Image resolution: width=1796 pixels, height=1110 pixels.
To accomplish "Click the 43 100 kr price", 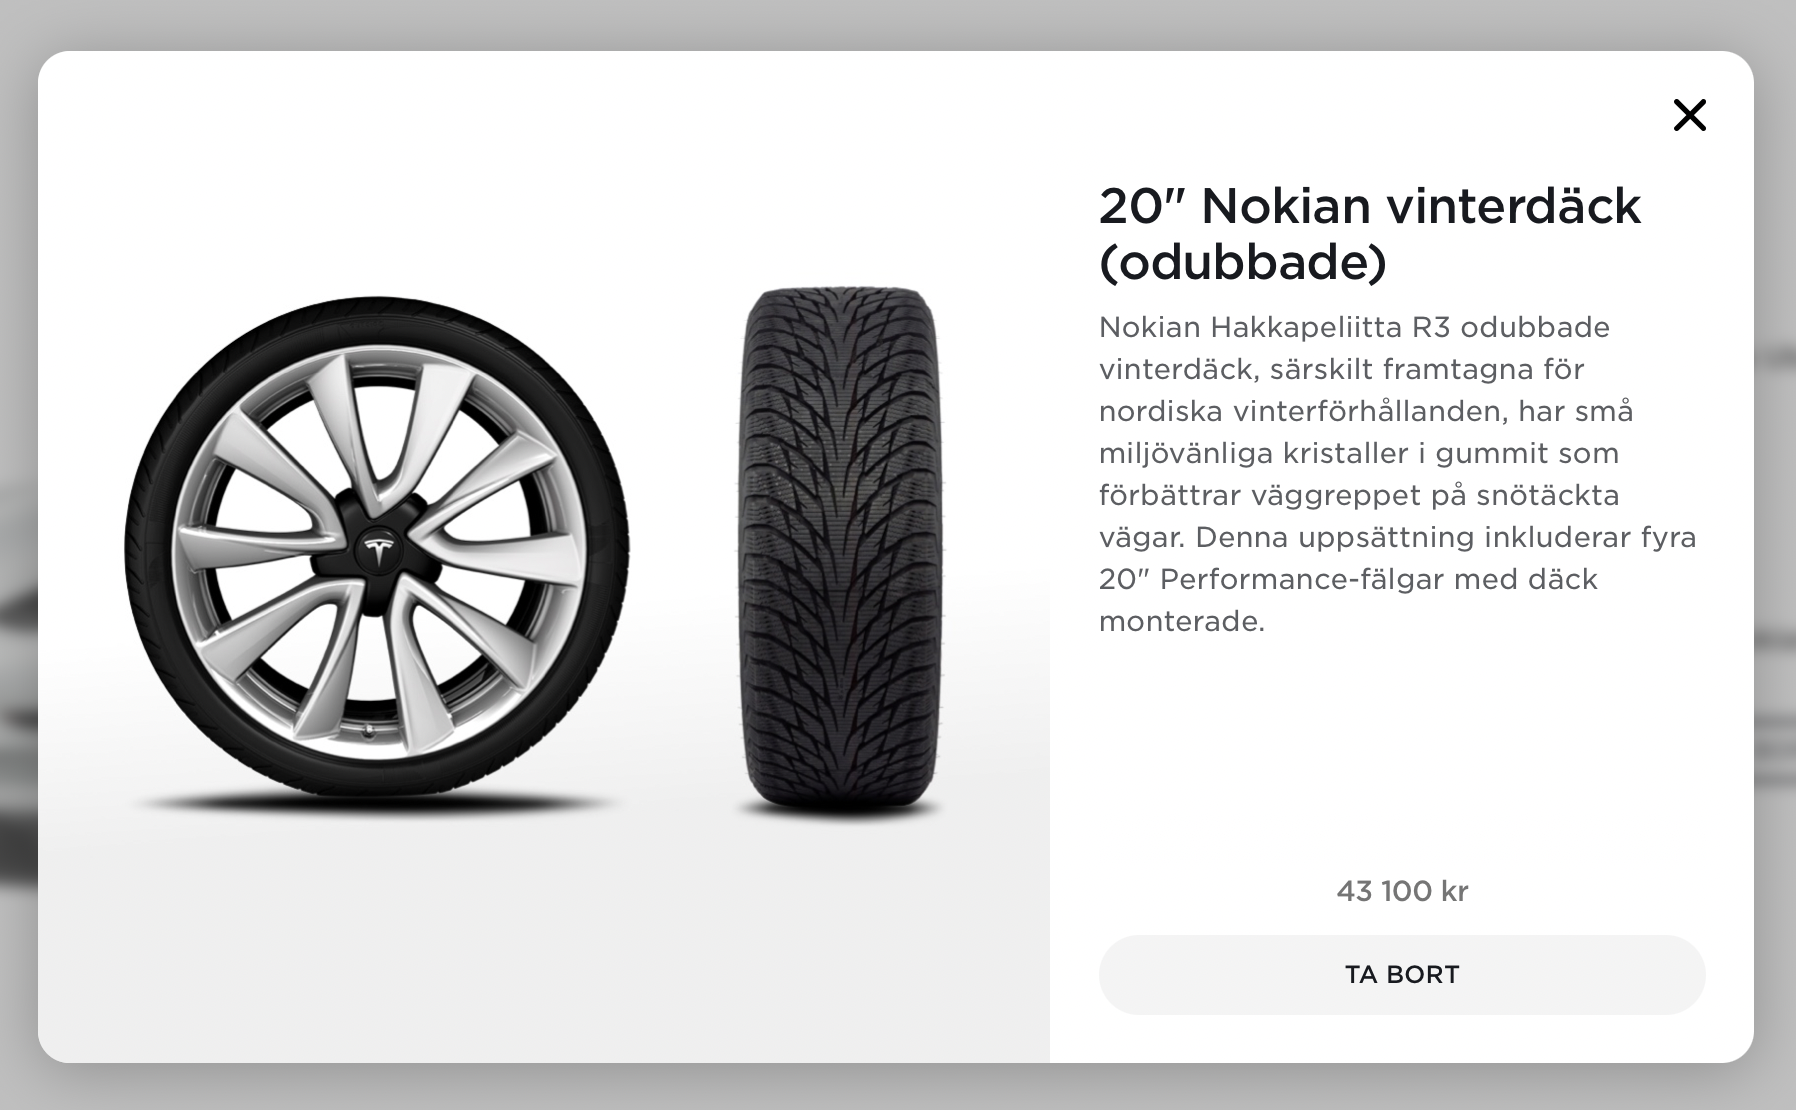I will [1402, 891].
